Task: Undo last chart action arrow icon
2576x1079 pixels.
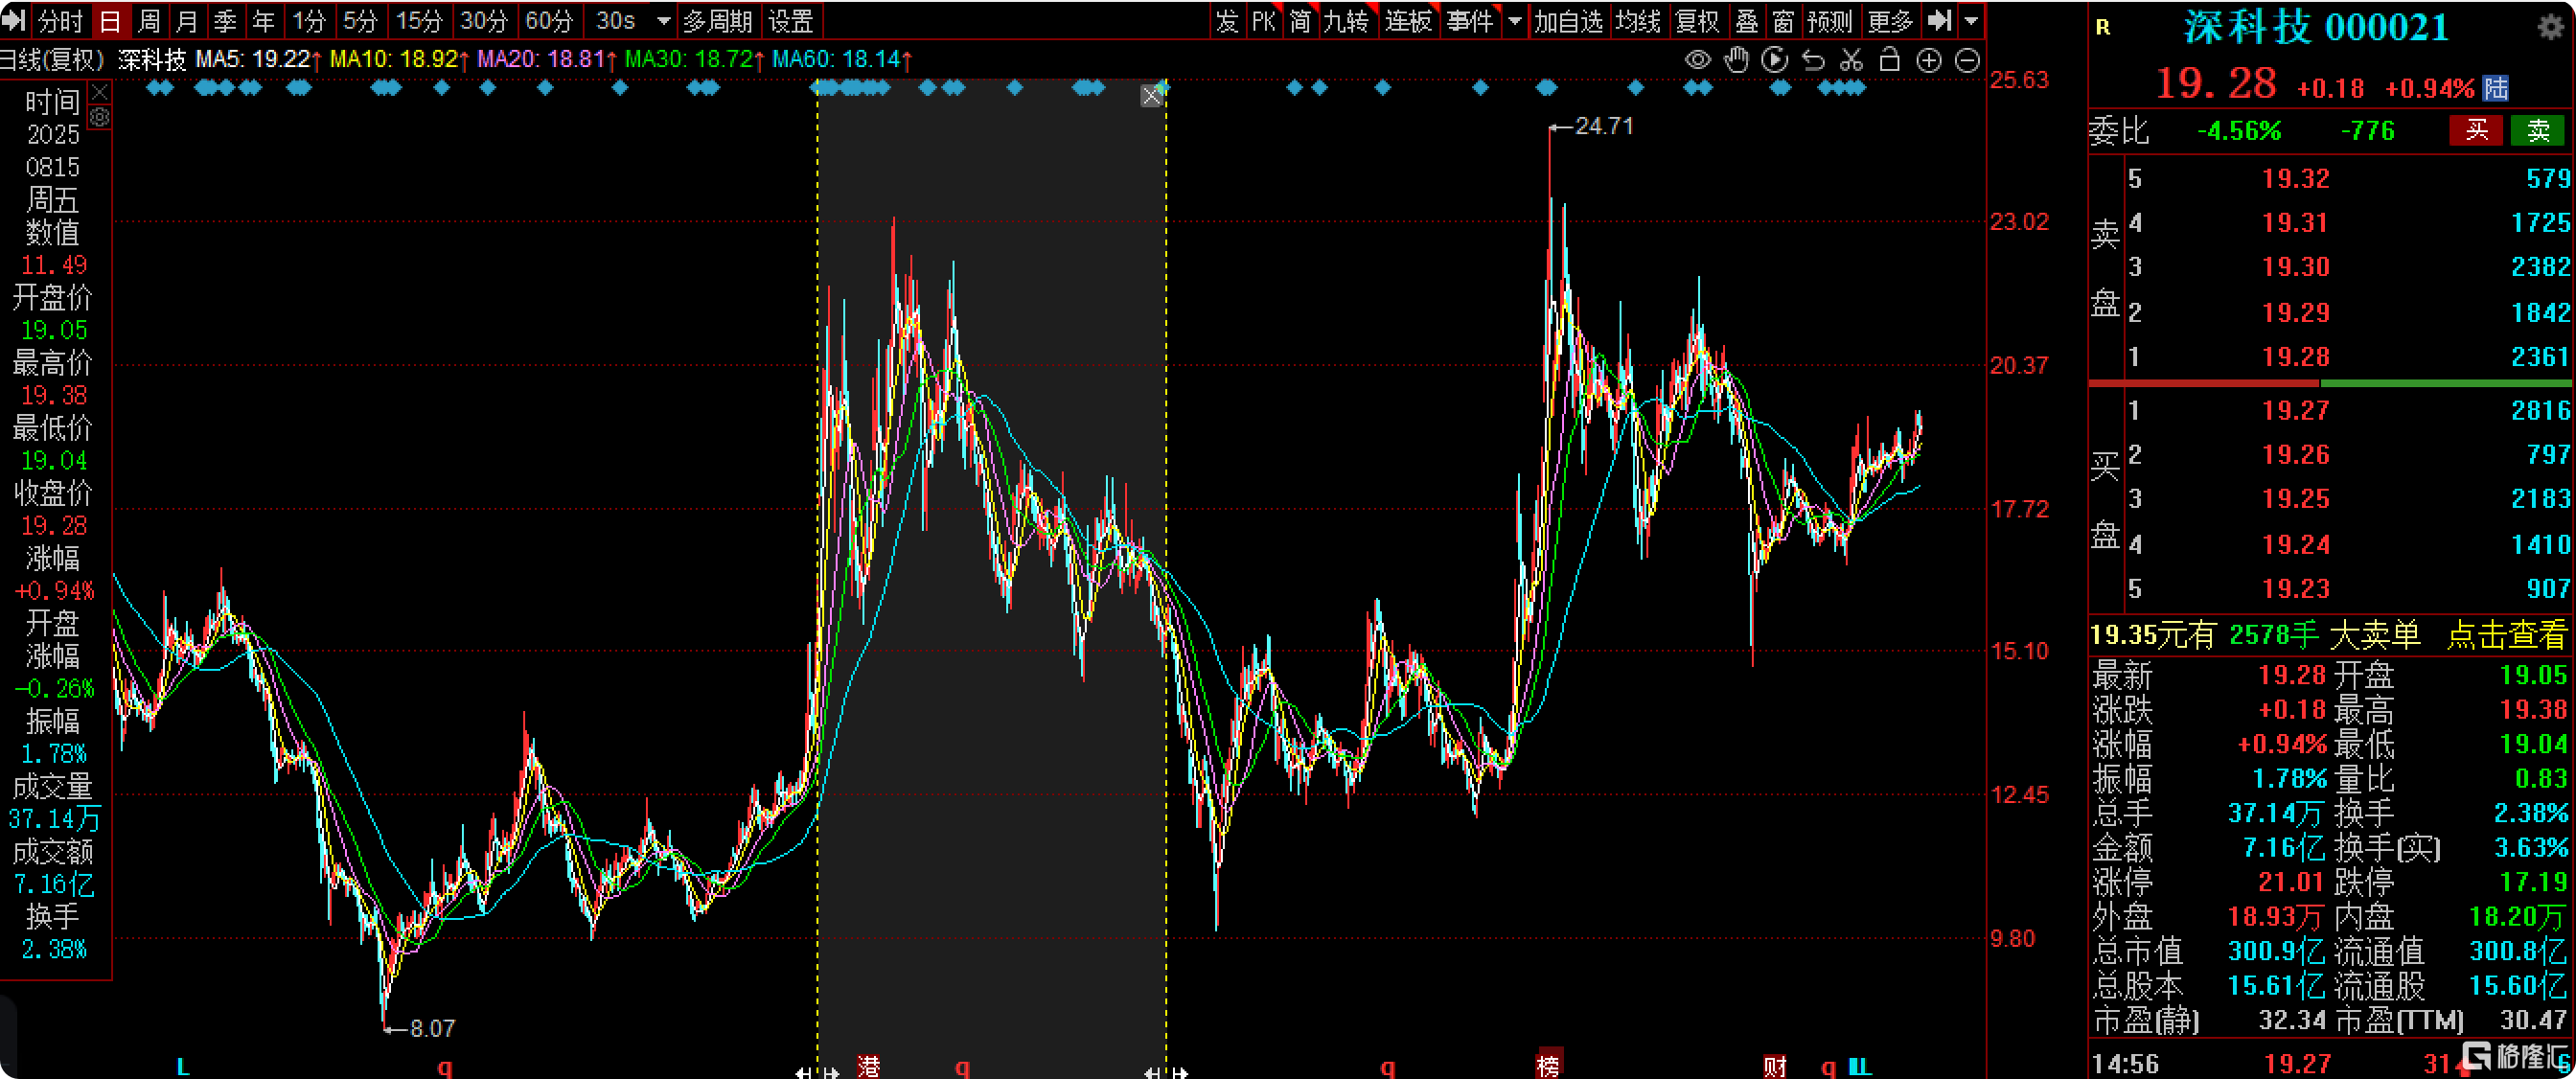Action: 1813,61
